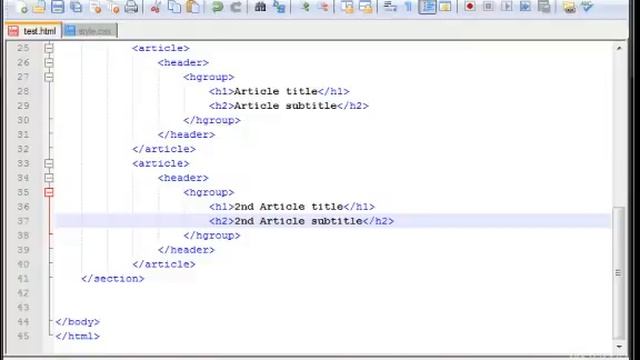
Task: Save the recorded macro toolbar icon
Action: 544,7
